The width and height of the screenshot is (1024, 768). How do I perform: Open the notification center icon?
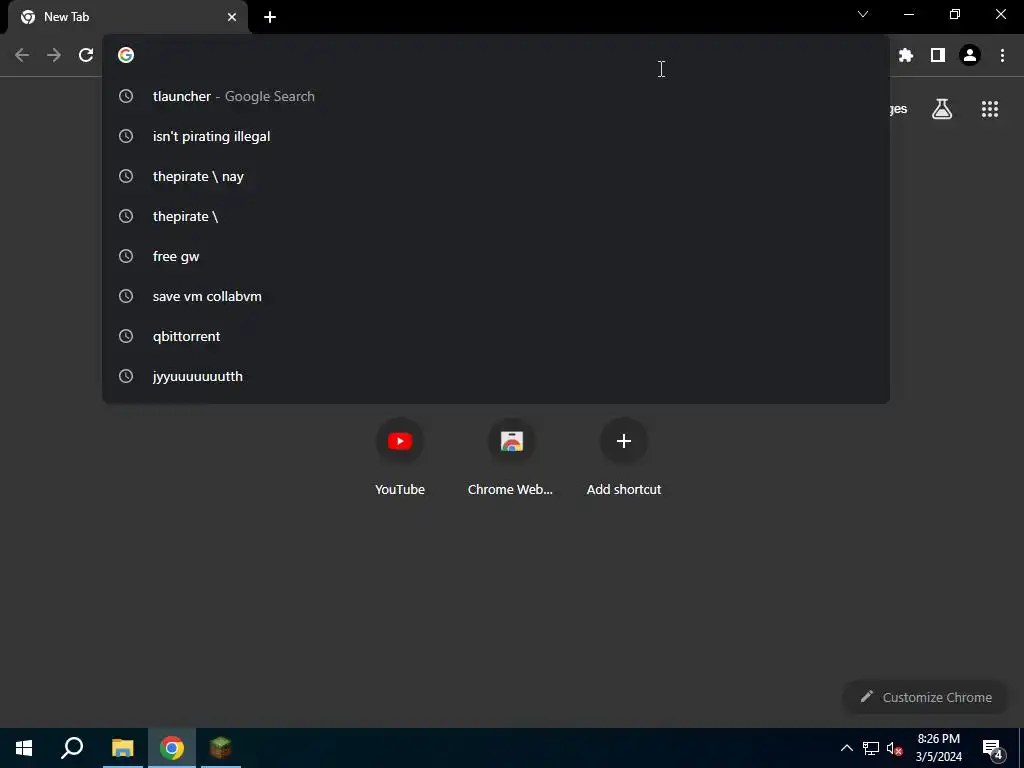(992, 748)
